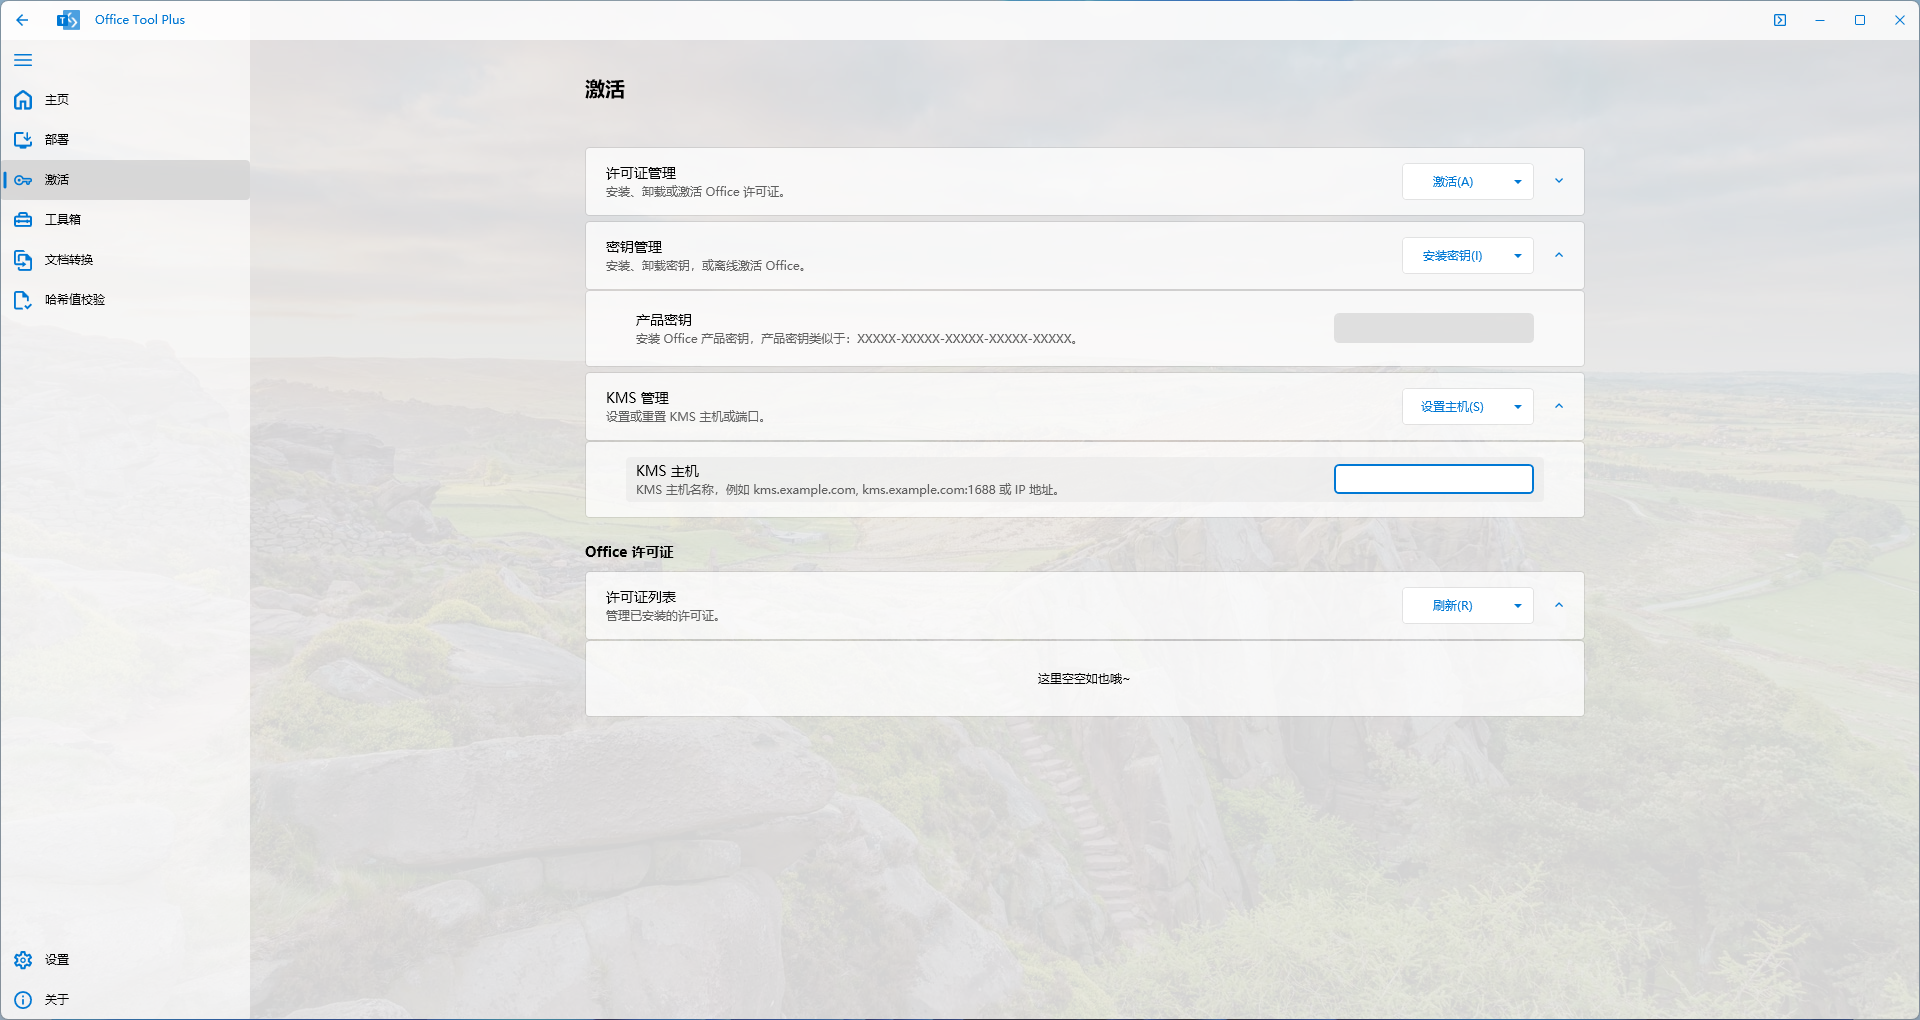Toggle the sidebar with the hamburger icon

click(23, 60)
